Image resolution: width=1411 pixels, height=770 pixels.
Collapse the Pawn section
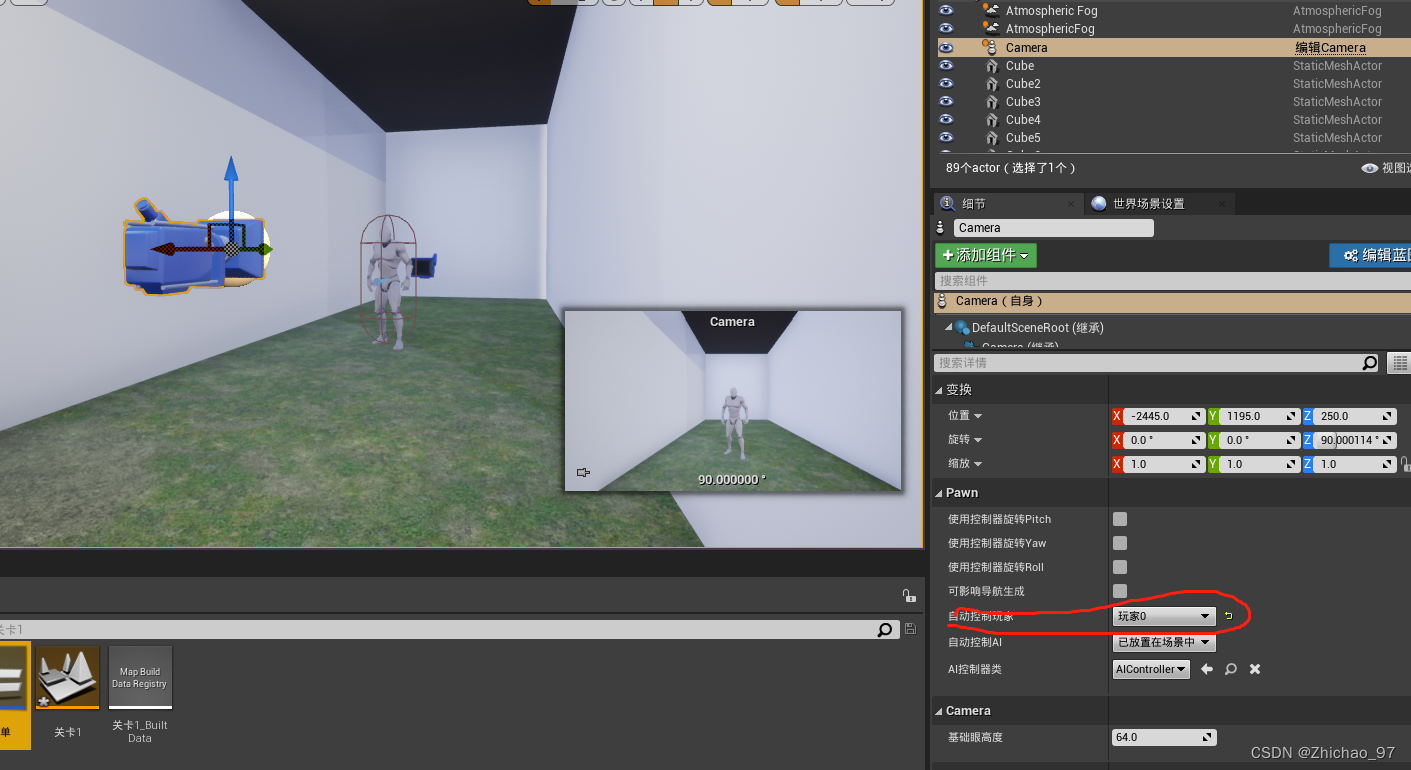point(940,492)
